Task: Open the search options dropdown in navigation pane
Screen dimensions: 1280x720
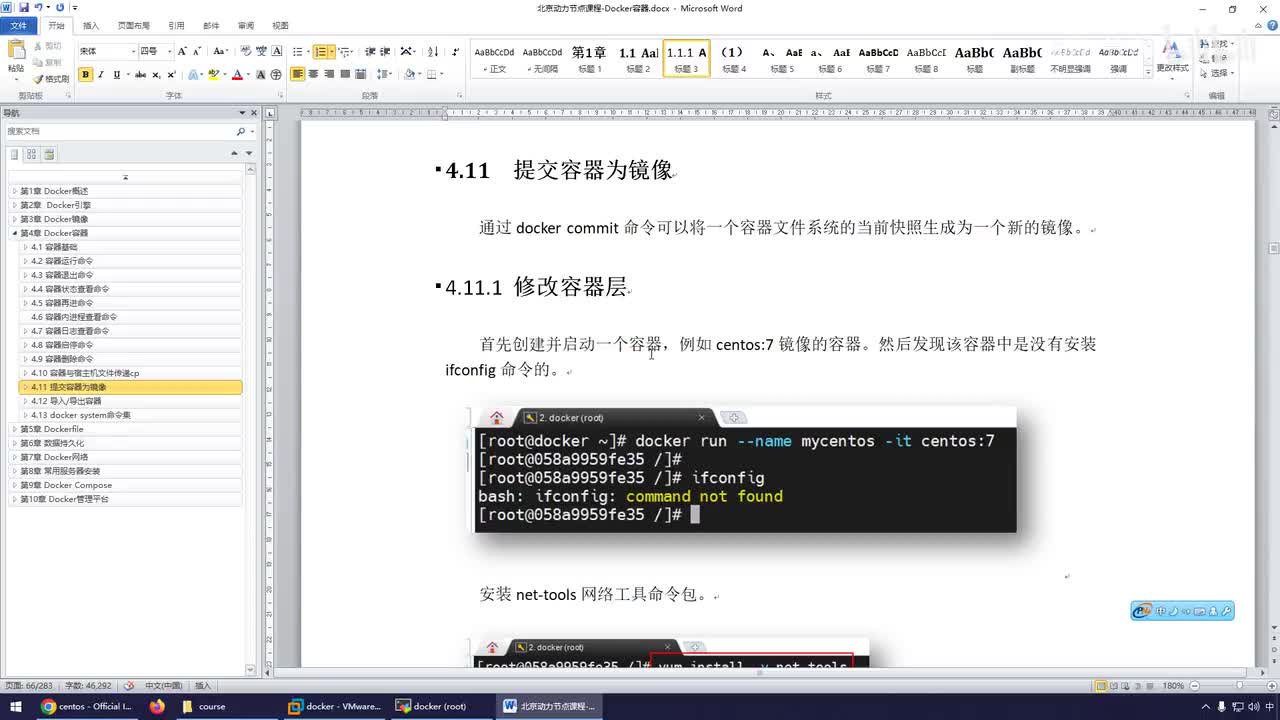Action: coord(250,132)
